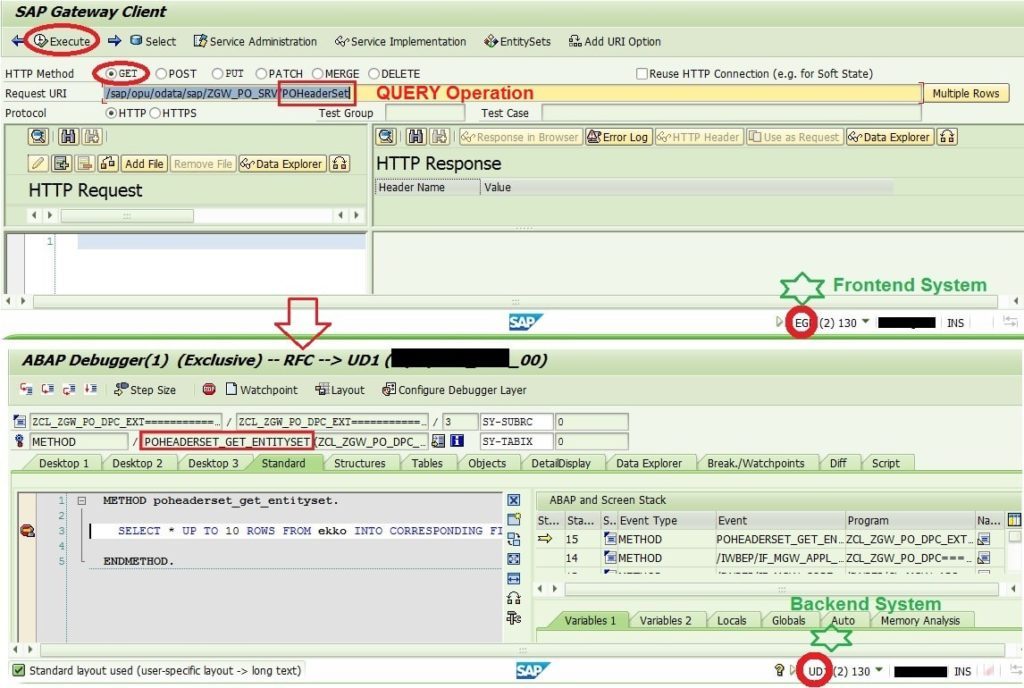The height and width of the screenshot is (688, 1024).
Task: Click into the Request URI field
Action: point(512,93)
